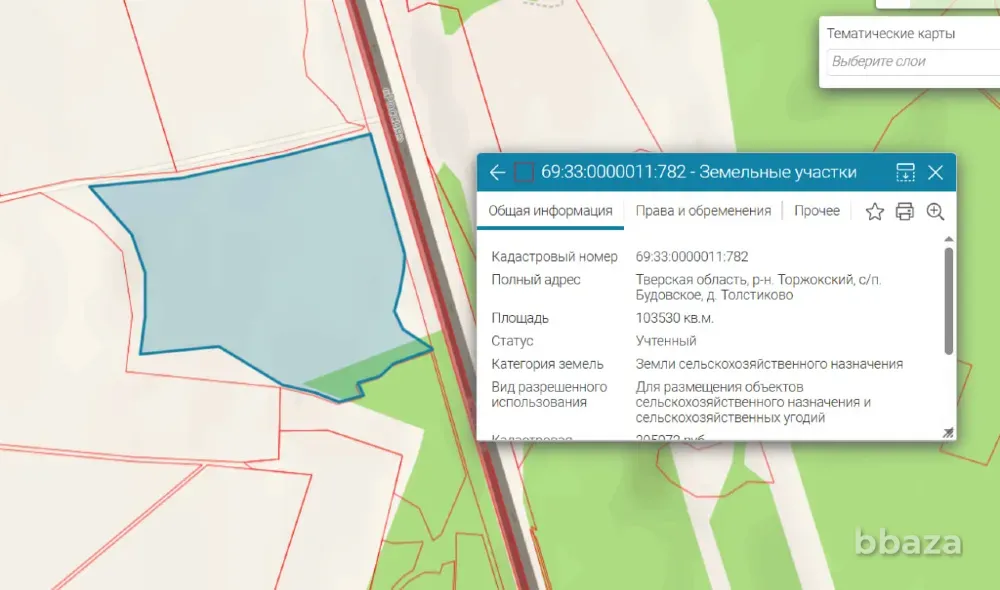Click the resize handle of the info popup
Screen dimensions: 1000x590
pyautogui.click(x=948, y=432)
